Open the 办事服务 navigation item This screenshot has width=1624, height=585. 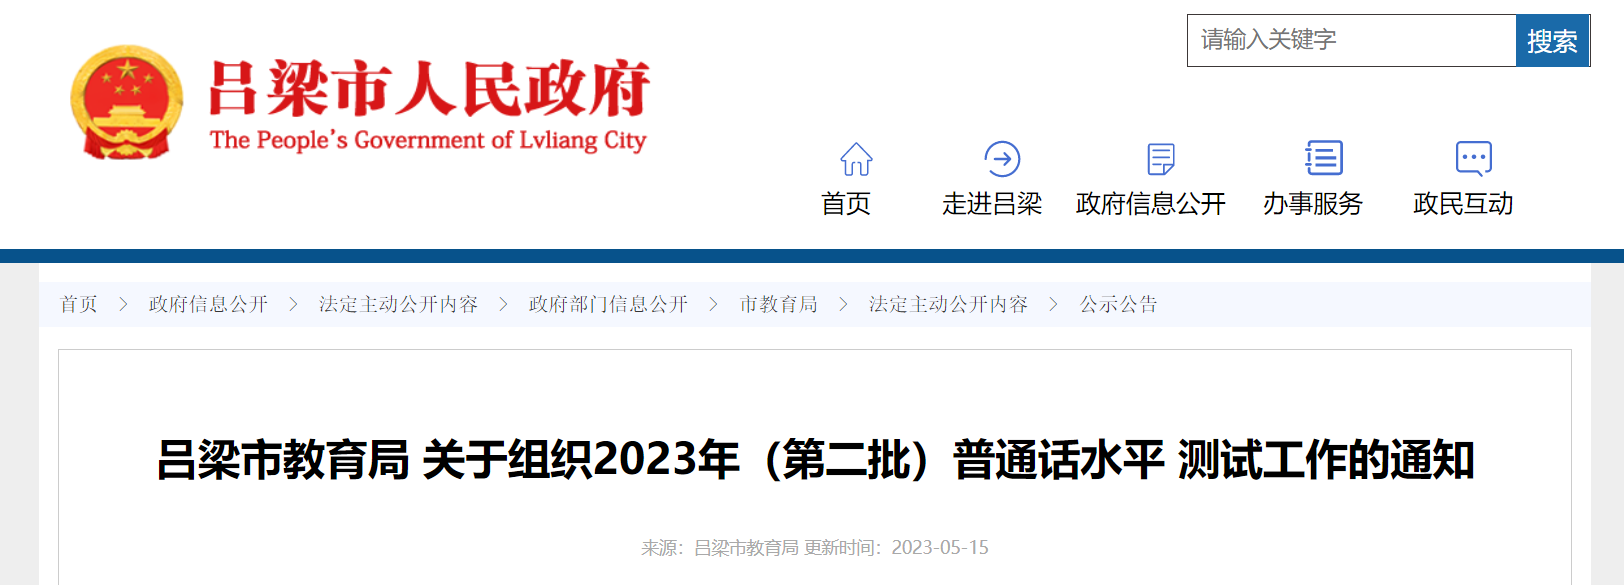pos(1313,204)
